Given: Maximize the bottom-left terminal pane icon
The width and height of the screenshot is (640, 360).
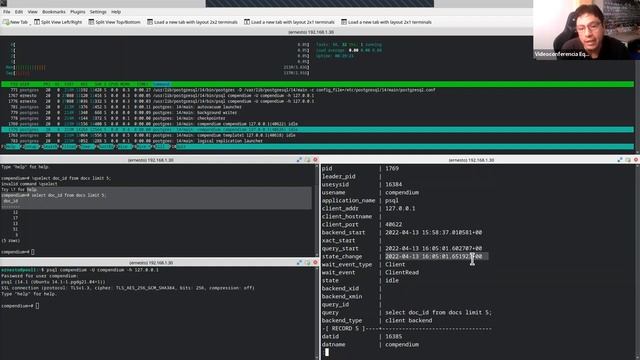Looking at the screenshot, I should click(x=300, y=262).
